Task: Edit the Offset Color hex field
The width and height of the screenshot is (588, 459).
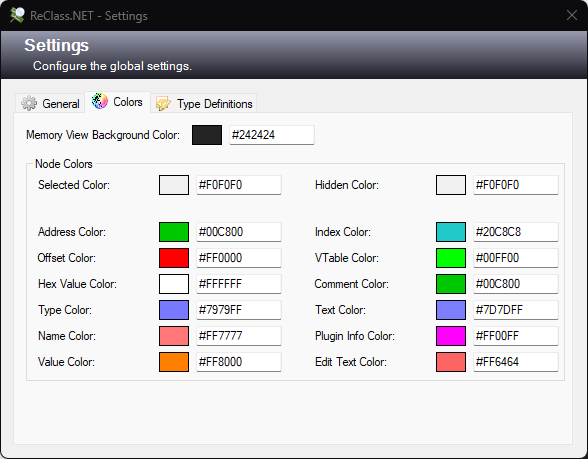Action: point(239,258)
